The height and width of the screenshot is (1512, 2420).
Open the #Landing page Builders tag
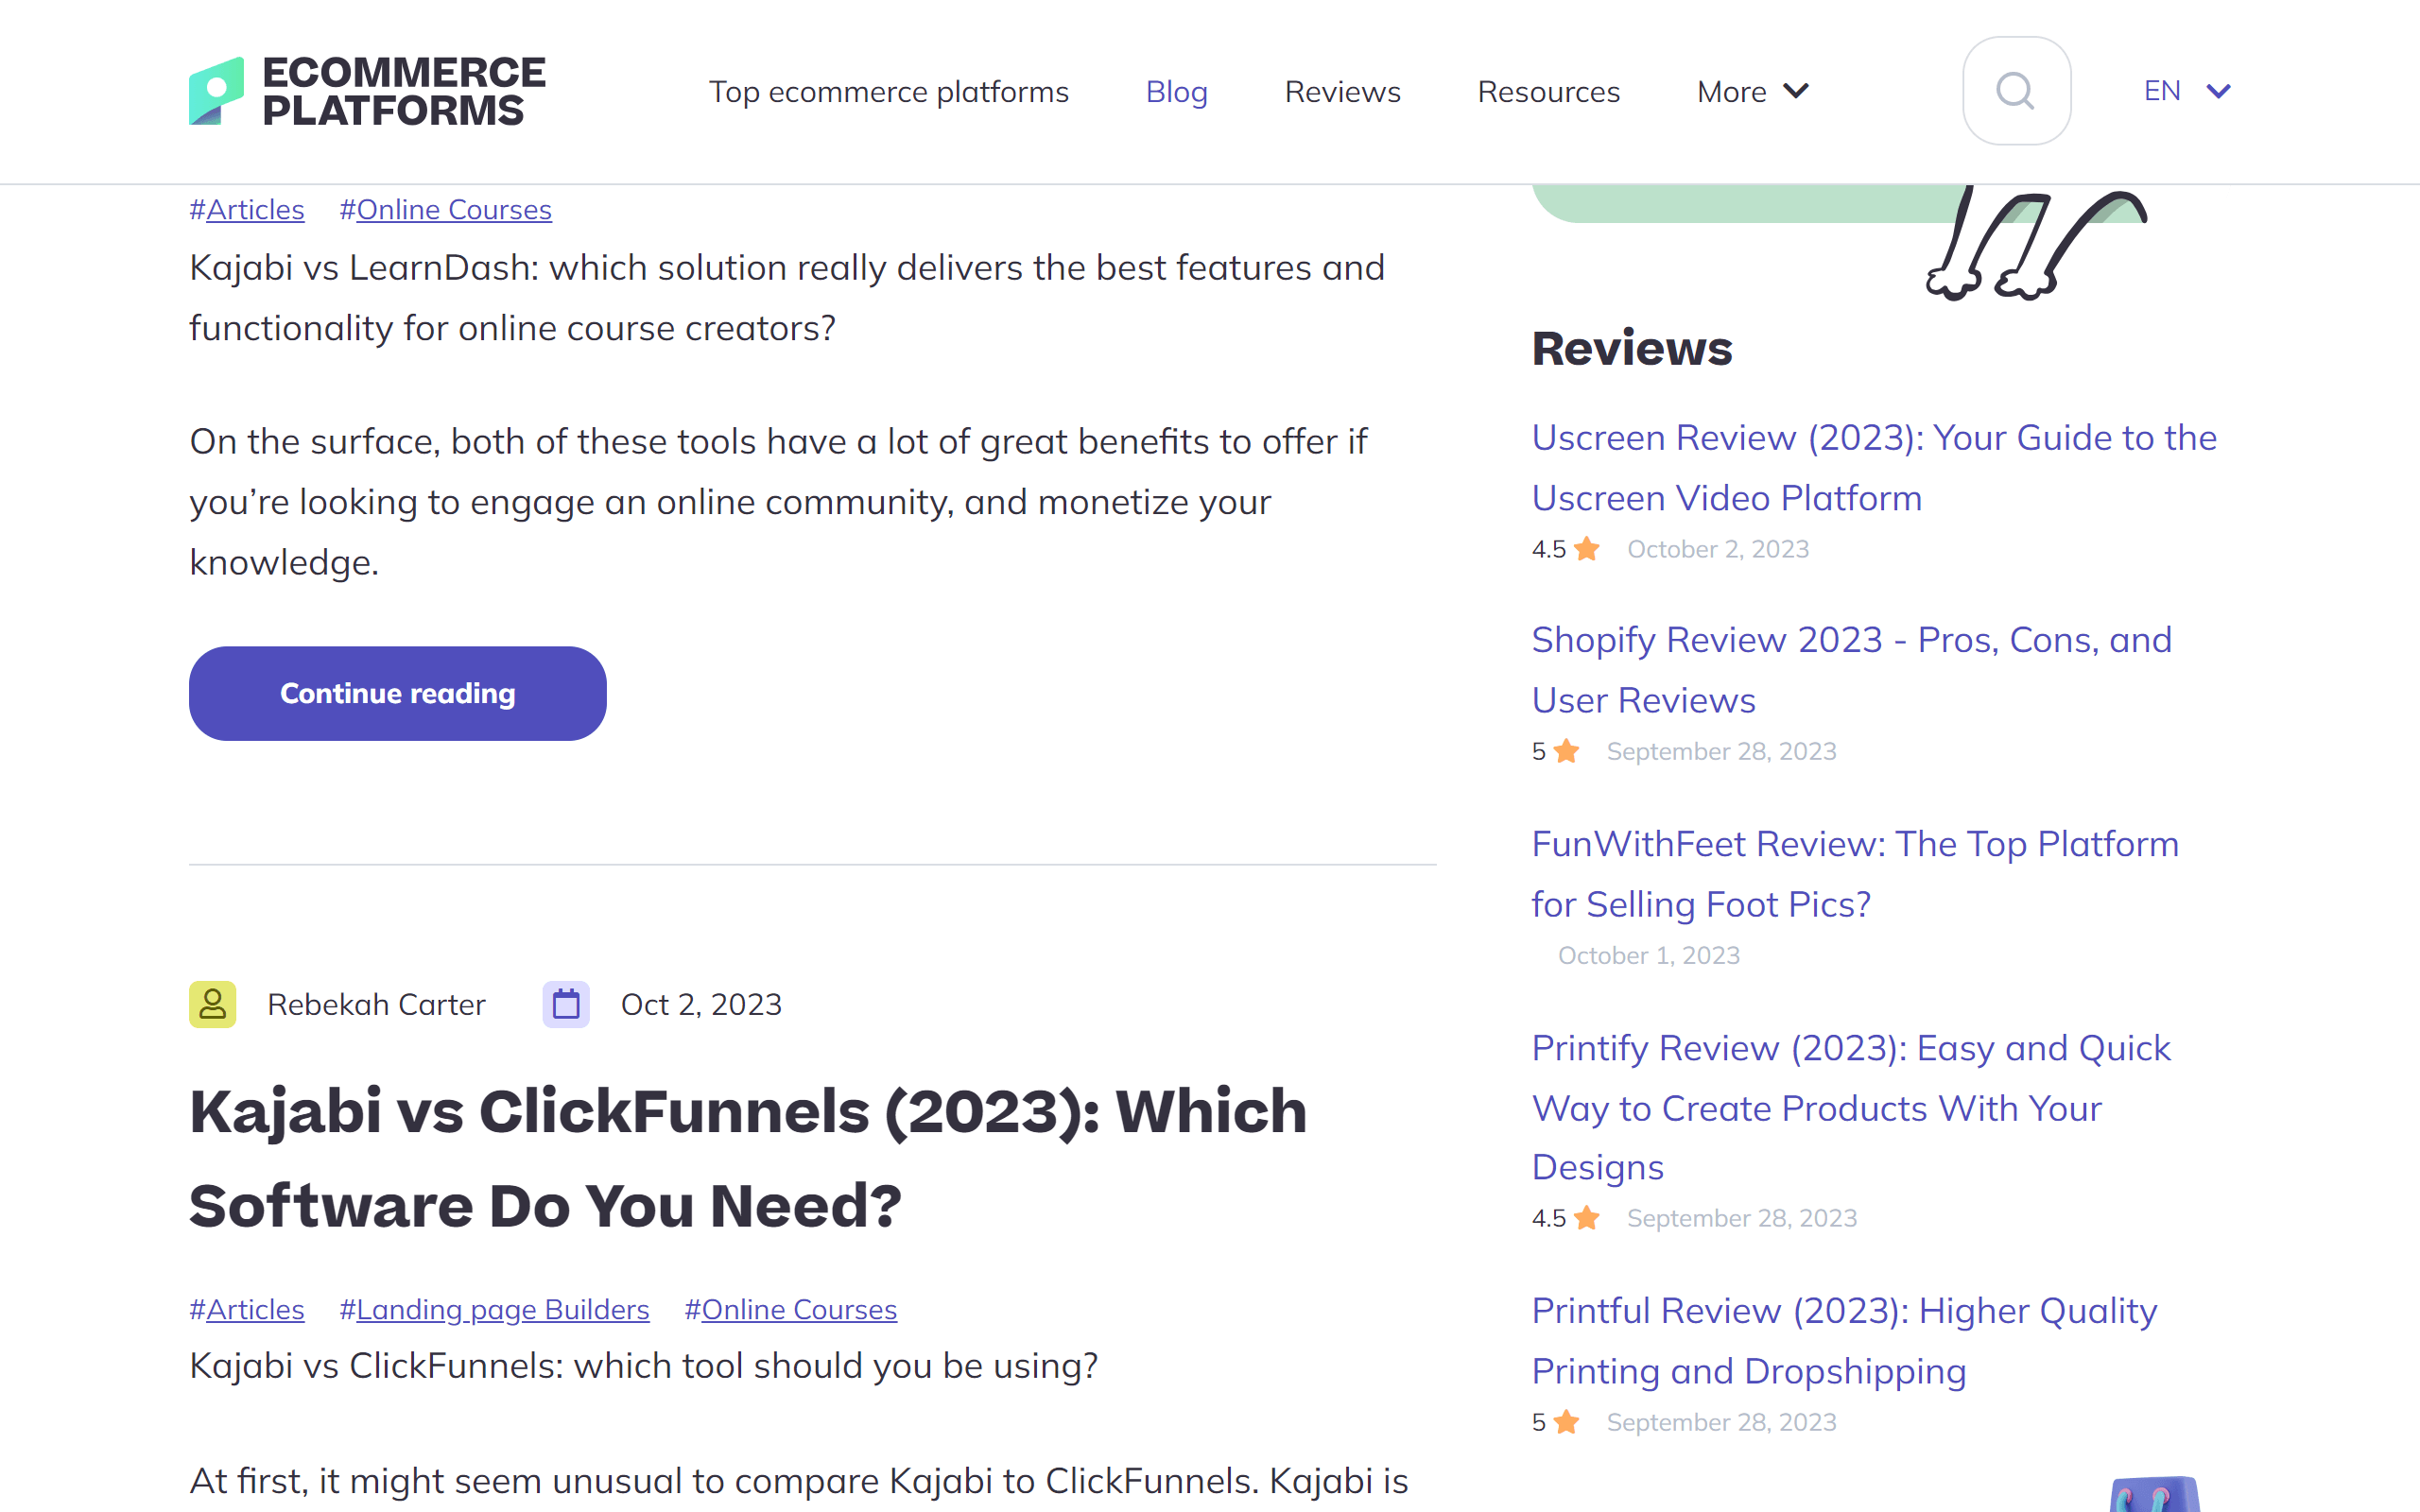[x=495, y=1309]
